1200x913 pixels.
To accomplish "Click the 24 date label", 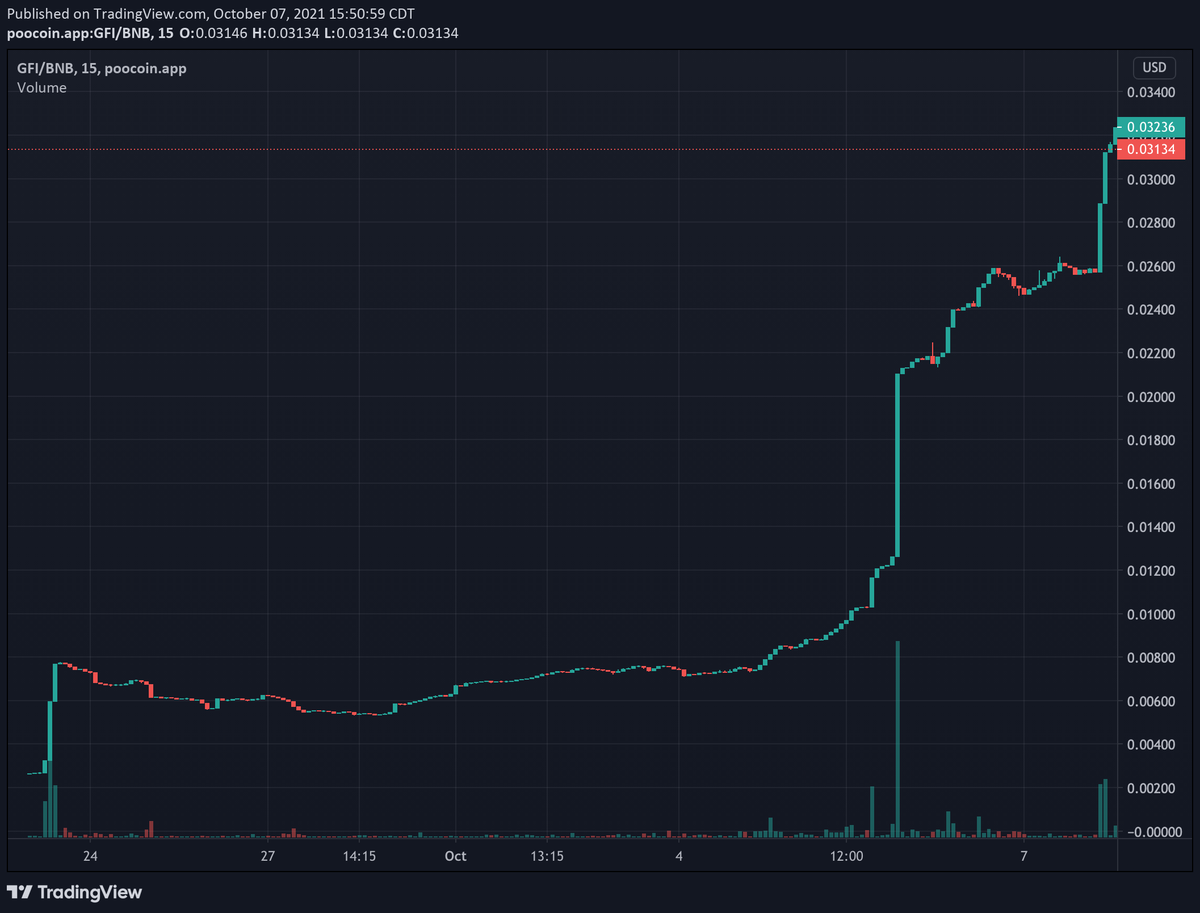I will (90, 856).
